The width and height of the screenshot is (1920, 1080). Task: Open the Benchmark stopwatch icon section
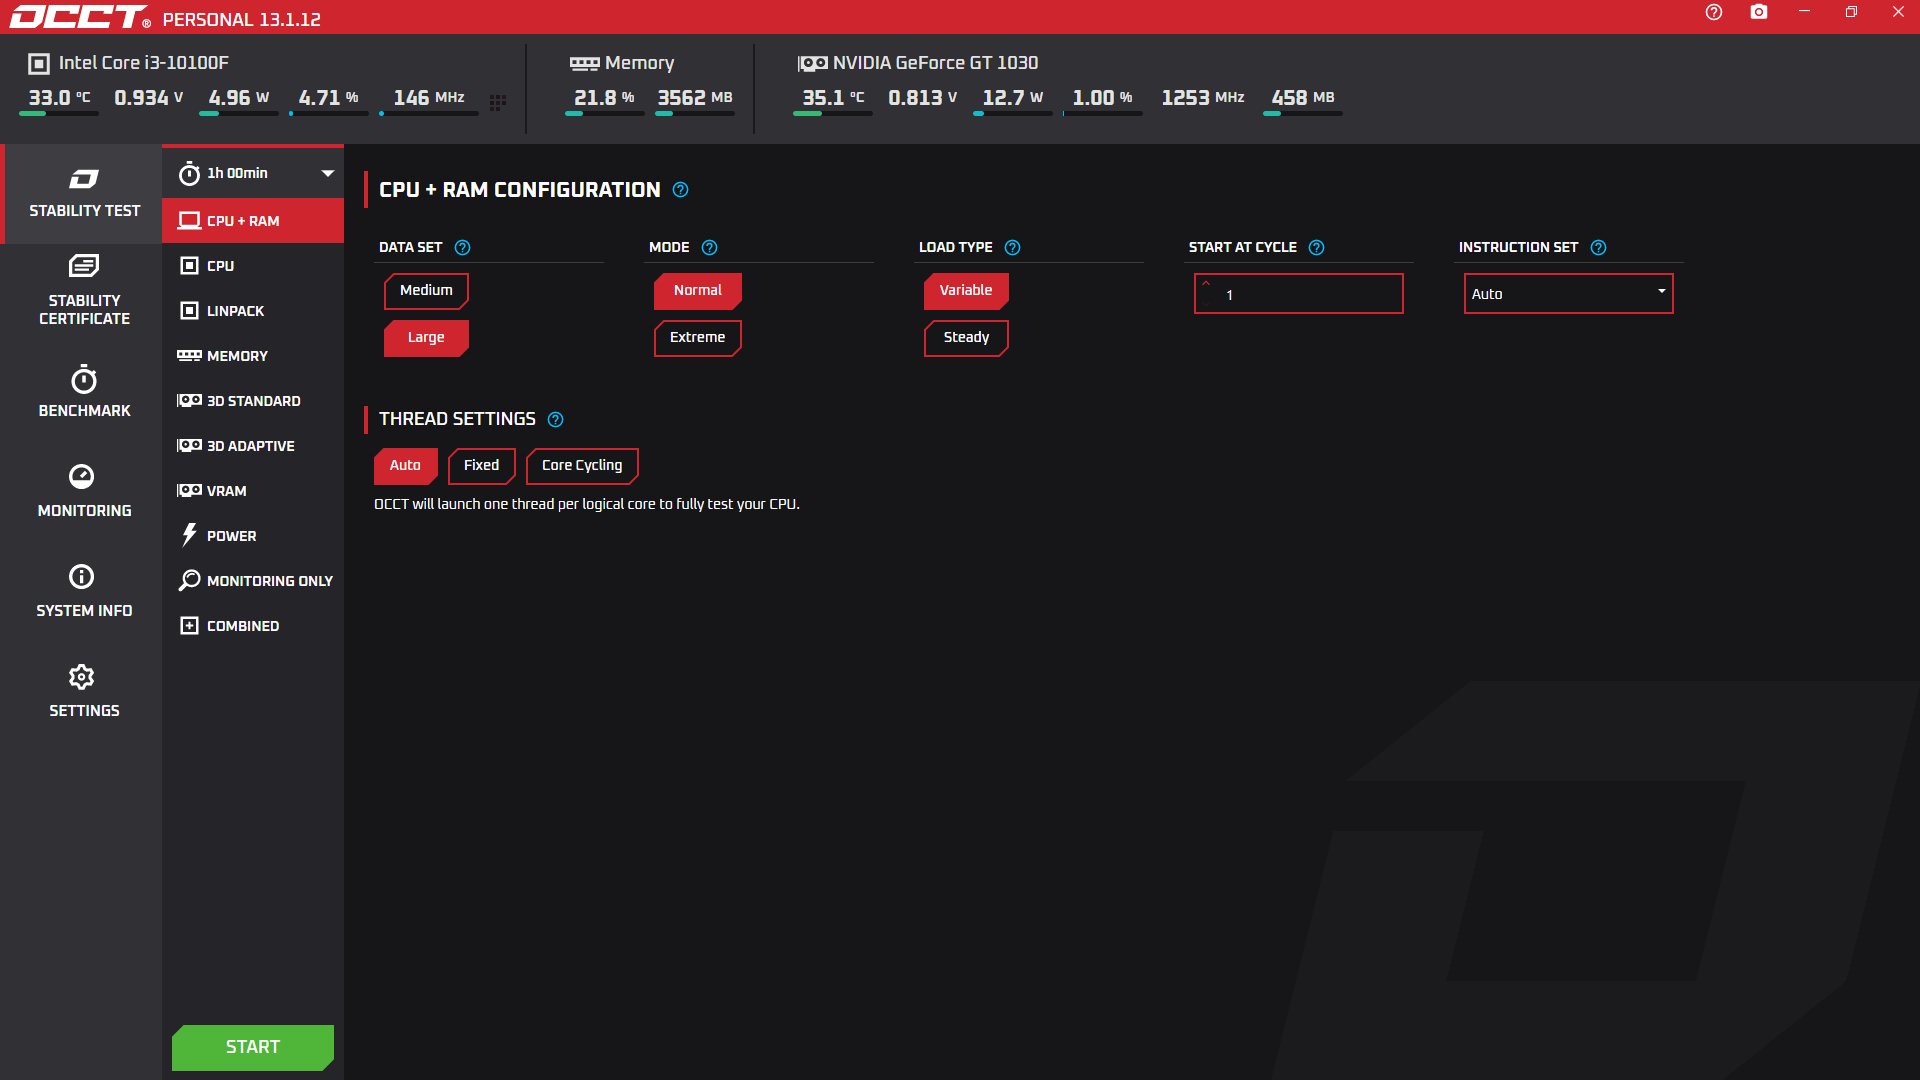pos(84,380)
